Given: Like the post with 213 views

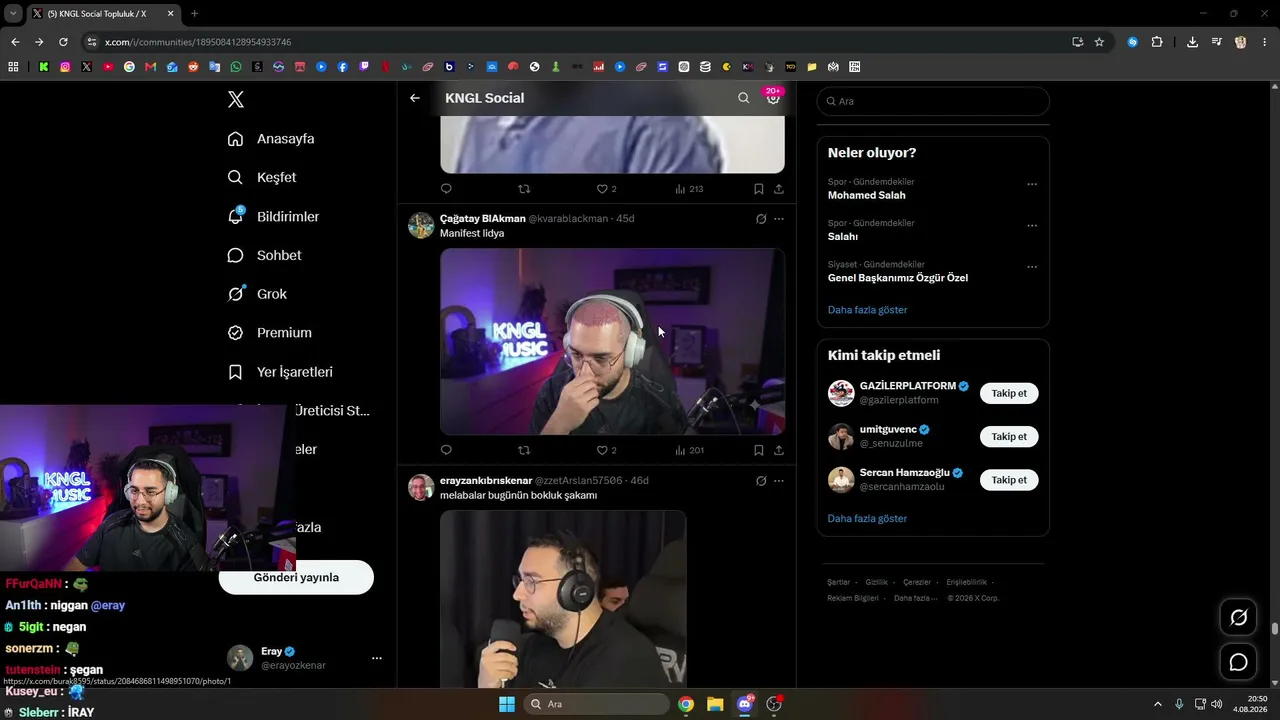Looking at the screenshot, I should pos(606,189).
